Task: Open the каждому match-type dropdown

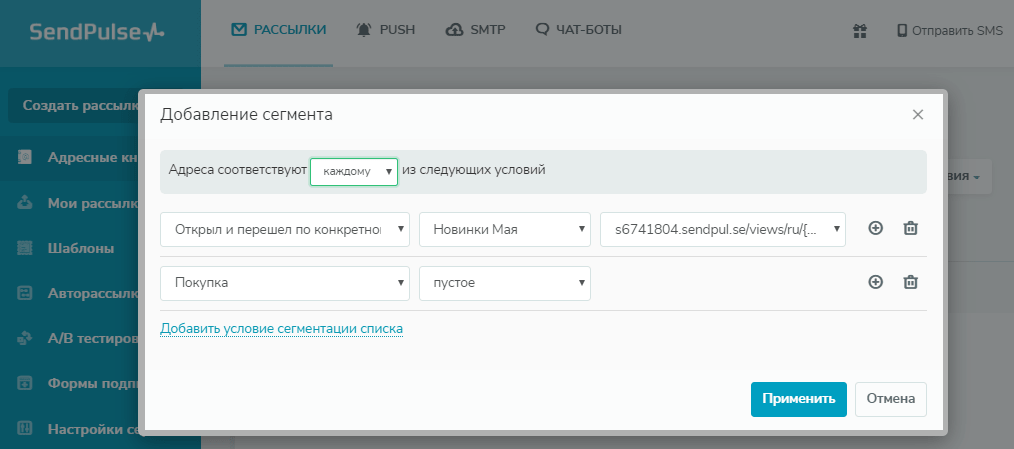Action: 354,171
